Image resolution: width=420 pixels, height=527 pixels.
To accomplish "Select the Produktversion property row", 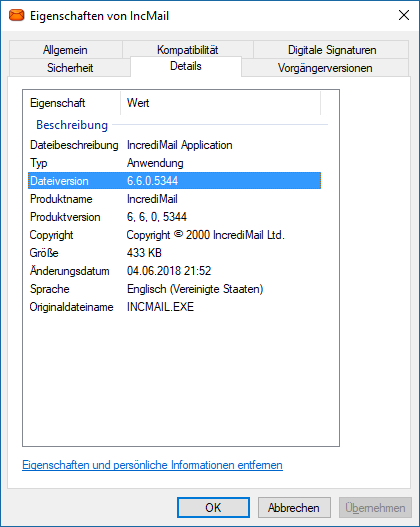I will tap(174, 217).
